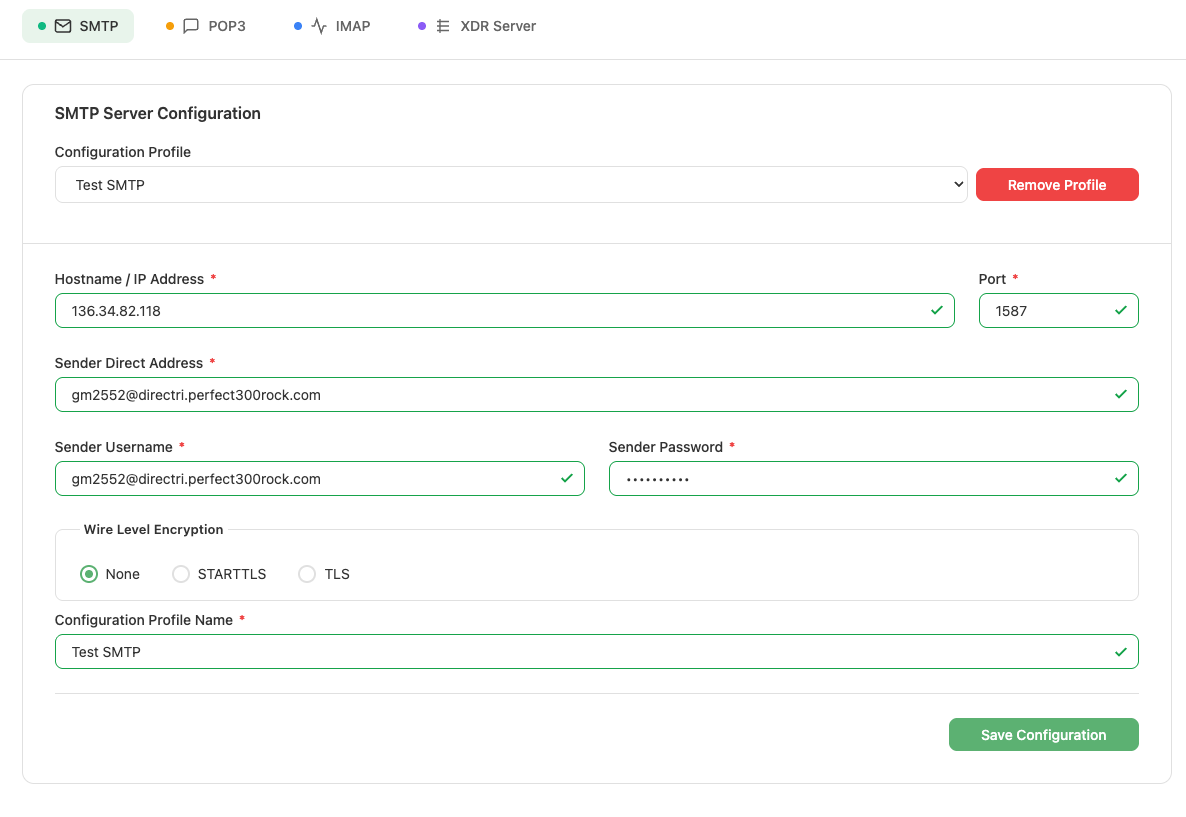Click green checkmark in Hostname field
The image size is (1186, 817).
tap(936, 310)
